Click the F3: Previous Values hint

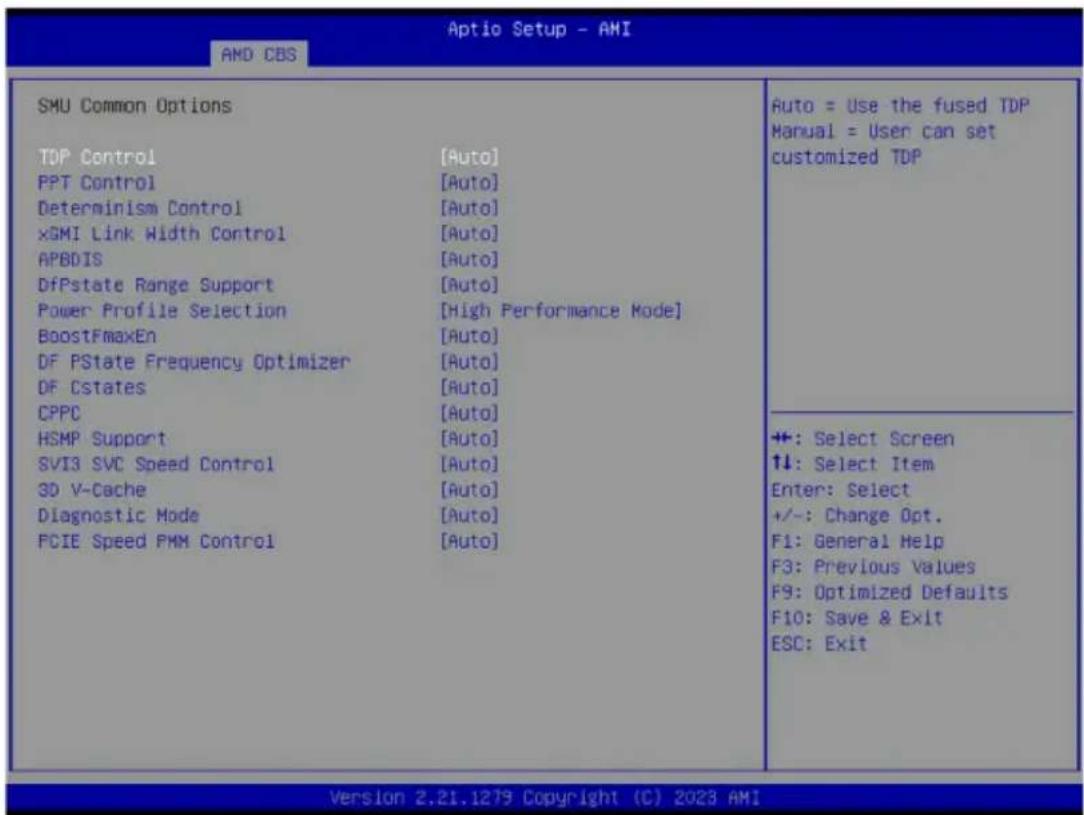click(873, 566)
